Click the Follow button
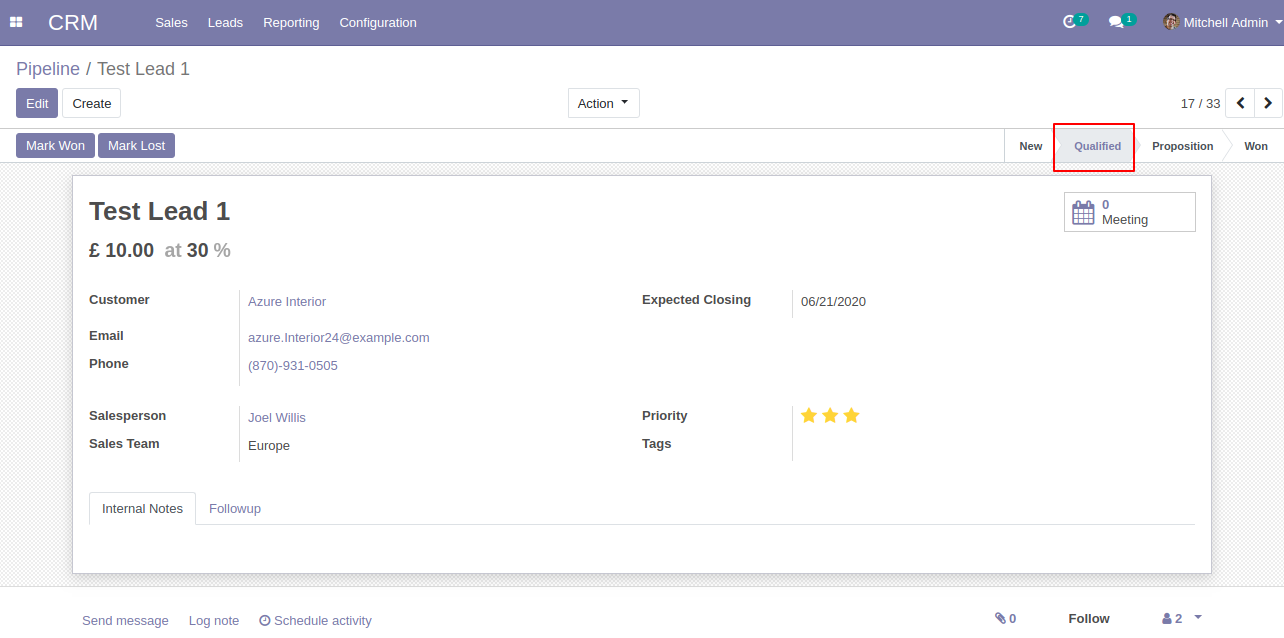This screenshot has height=638, width=1284. click(1089, 618)
